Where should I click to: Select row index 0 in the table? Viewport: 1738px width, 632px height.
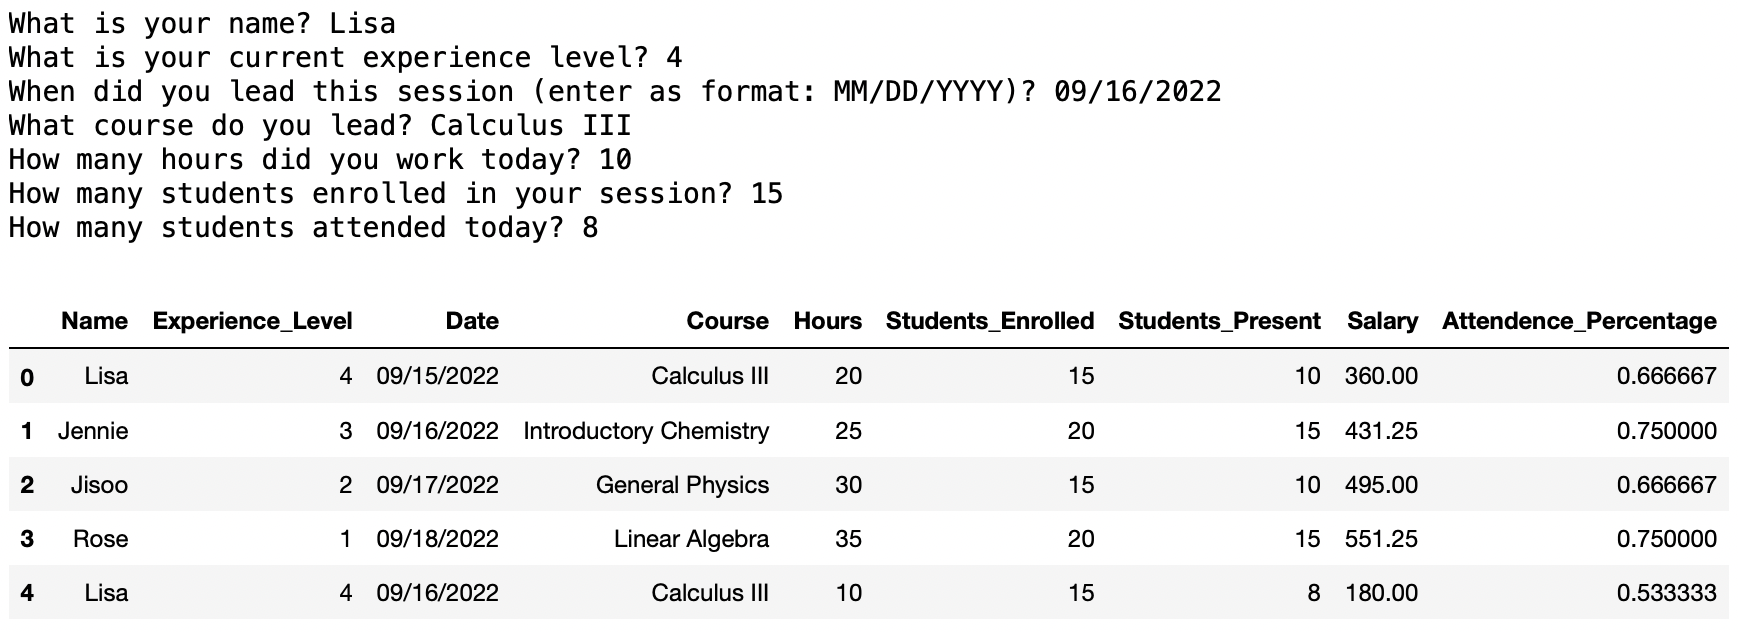pos(27,377)
